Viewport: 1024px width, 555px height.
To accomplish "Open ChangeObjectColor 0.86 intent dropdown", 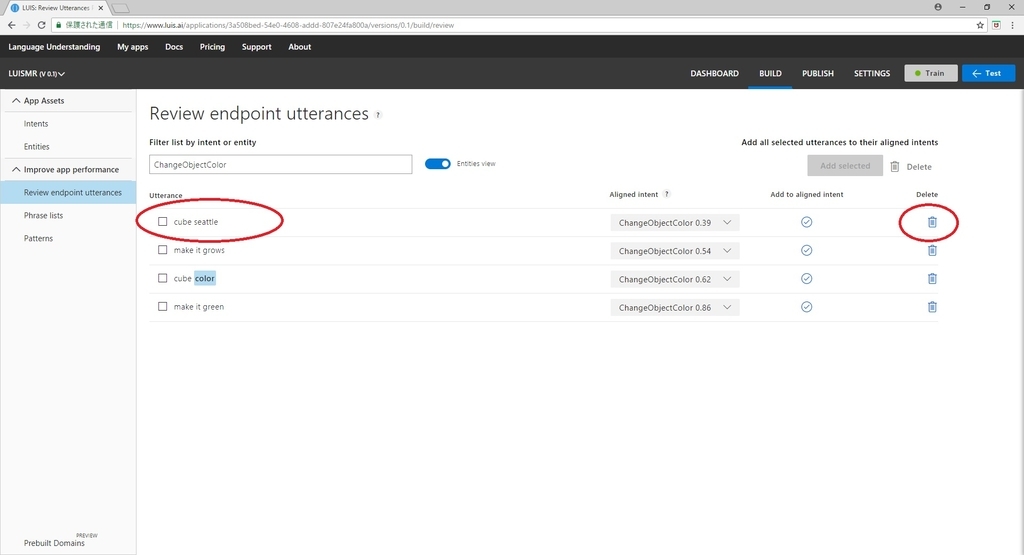I will pyautogui.click(x=675, y=307).
